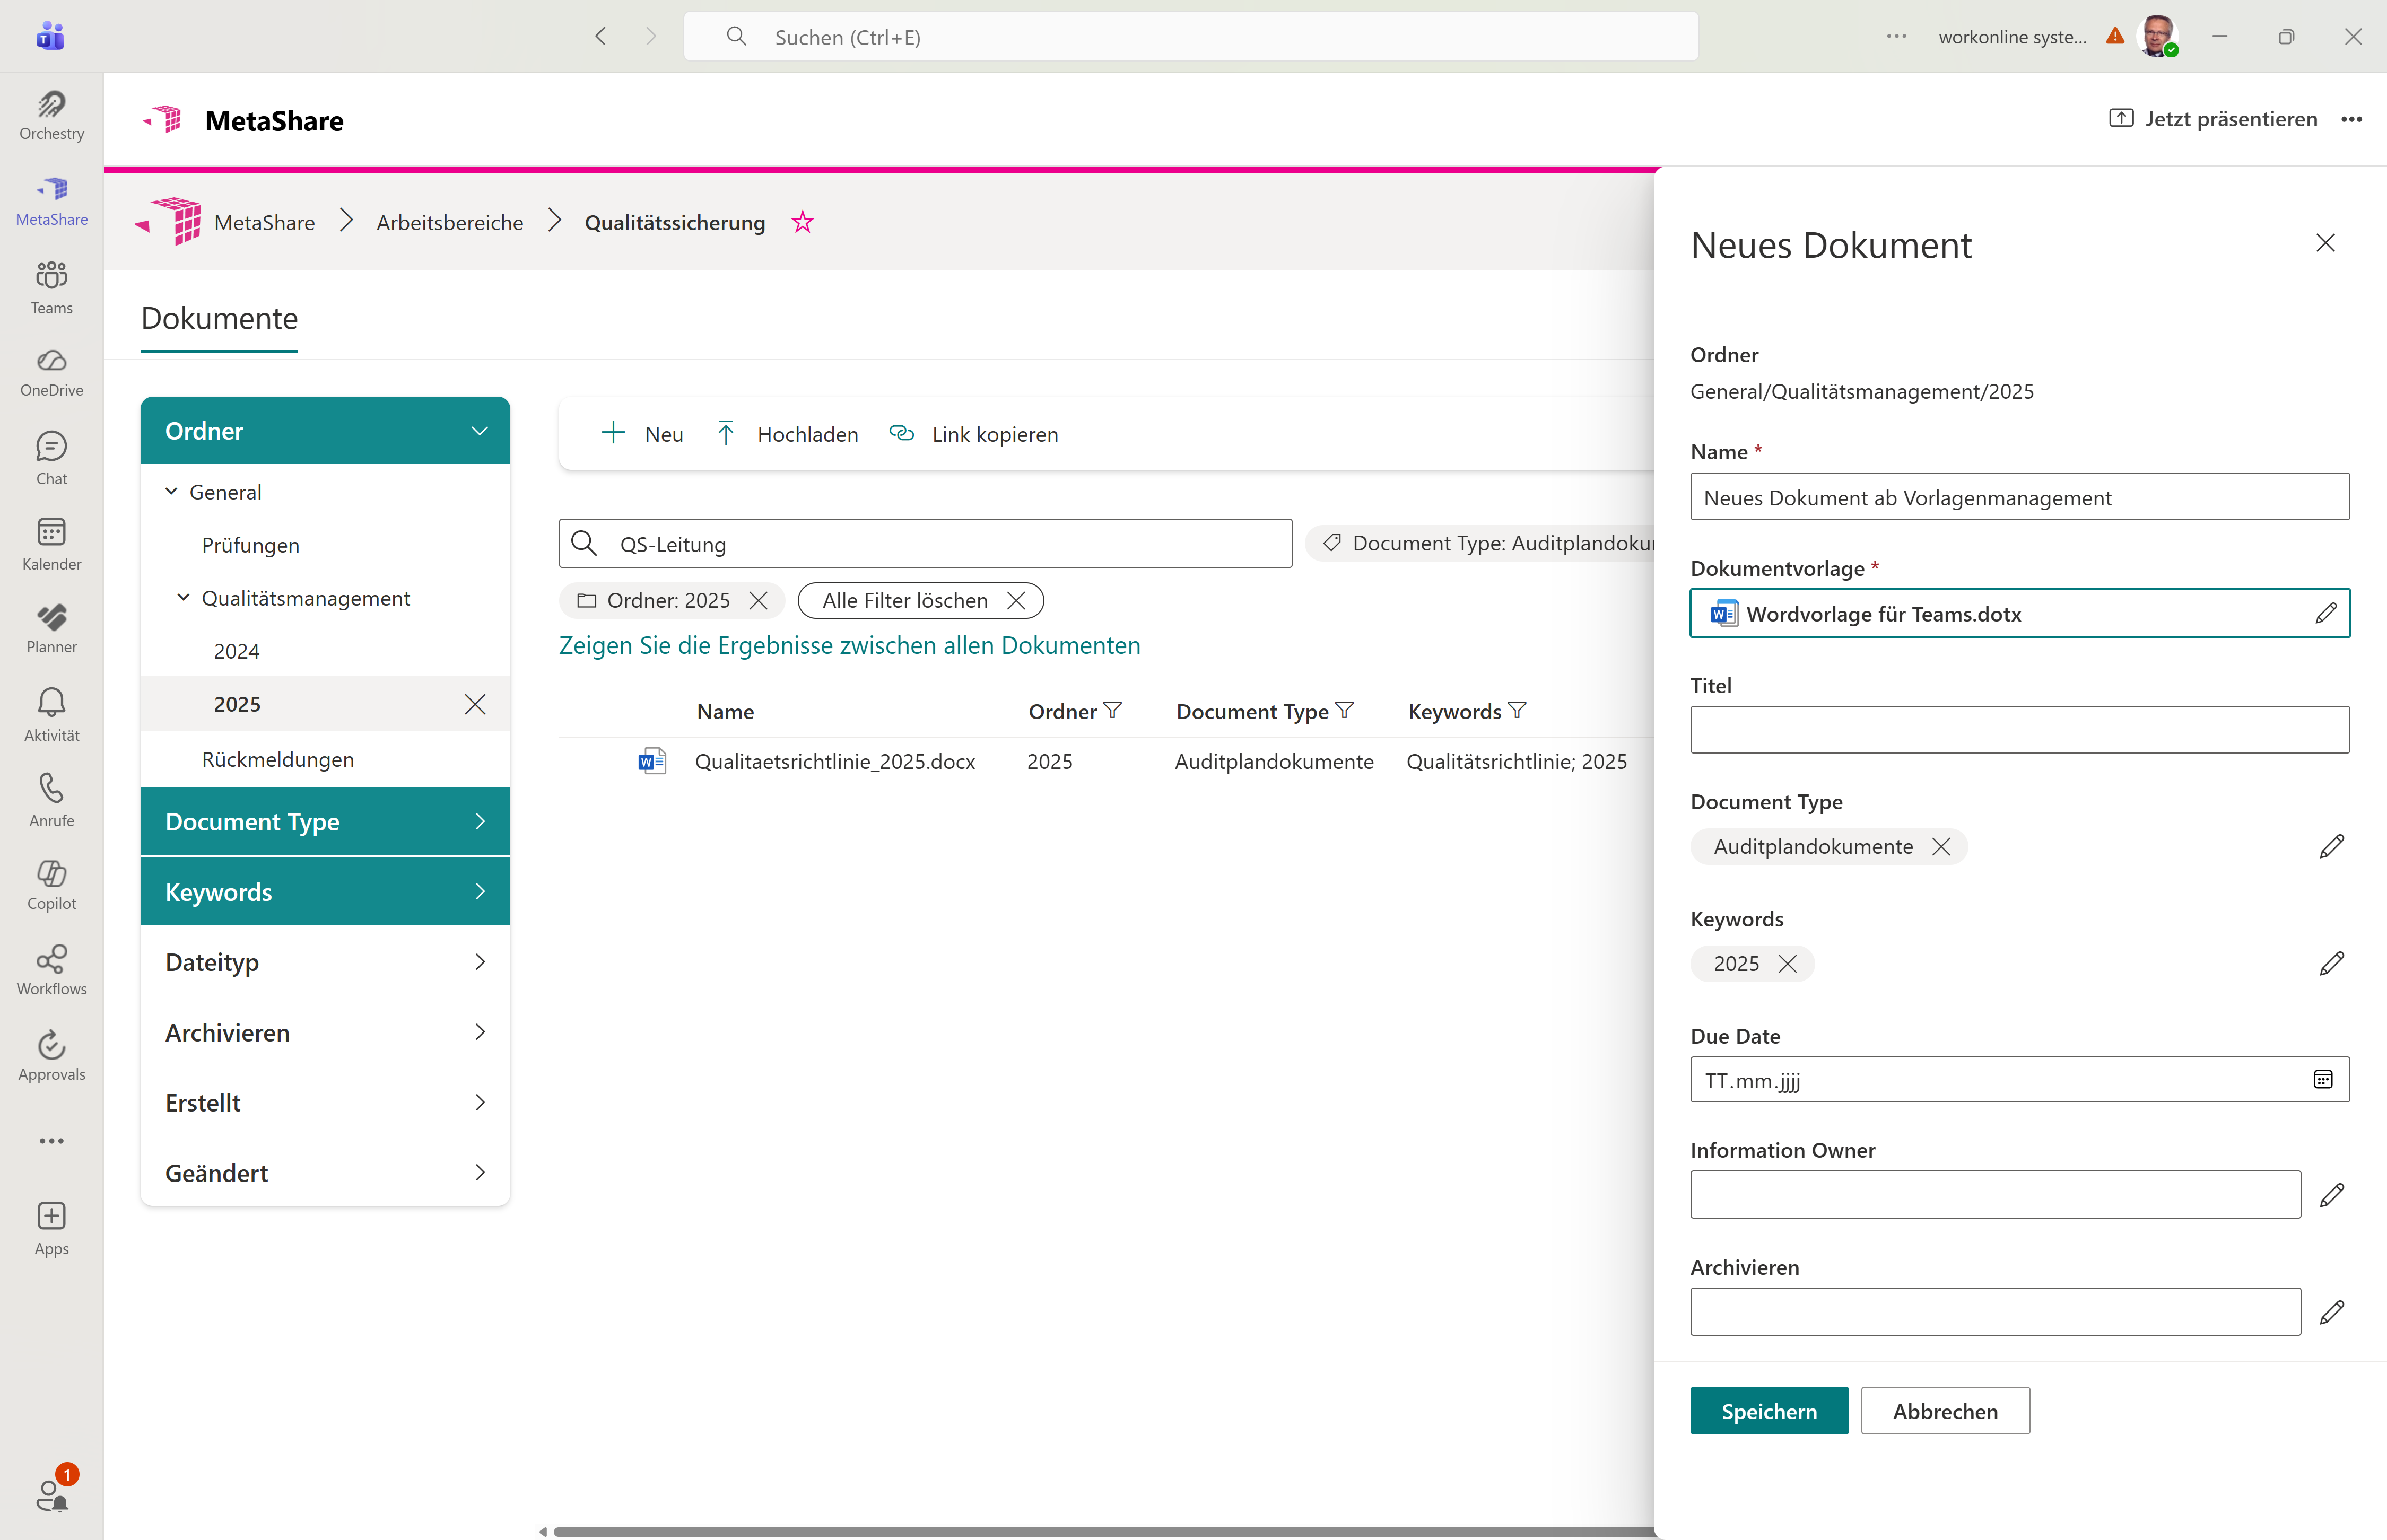Click the Speichern button

tap(1768, 1411)
